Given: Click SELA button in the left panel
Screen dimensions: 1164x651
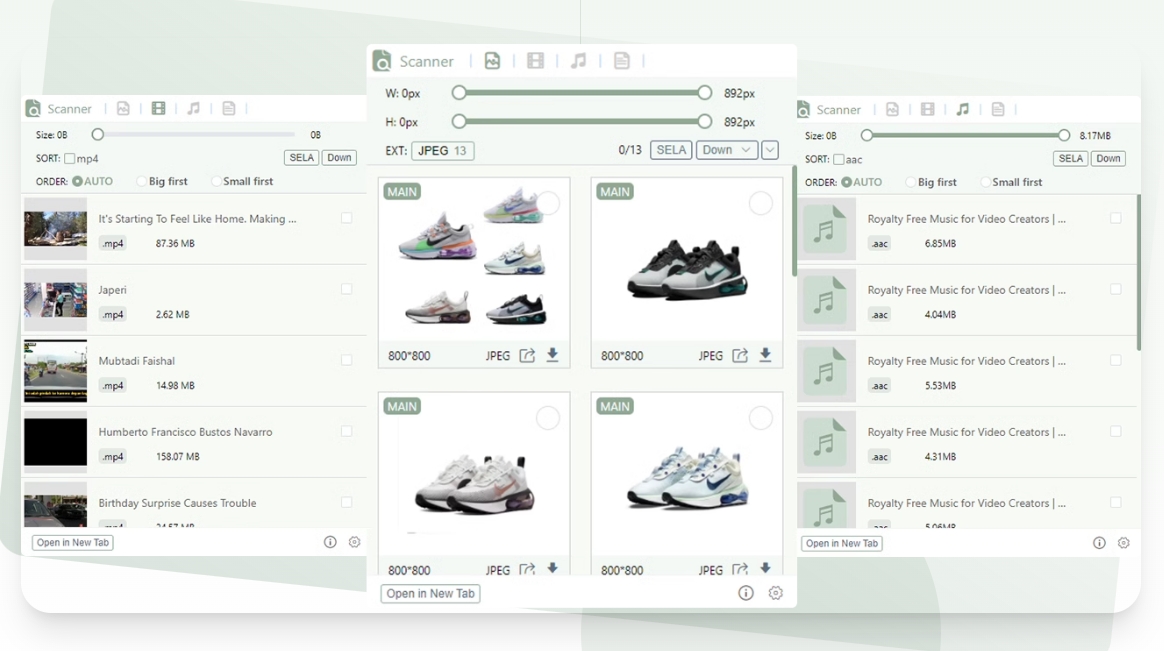Looking at the screenshot, I should [301, 157].
